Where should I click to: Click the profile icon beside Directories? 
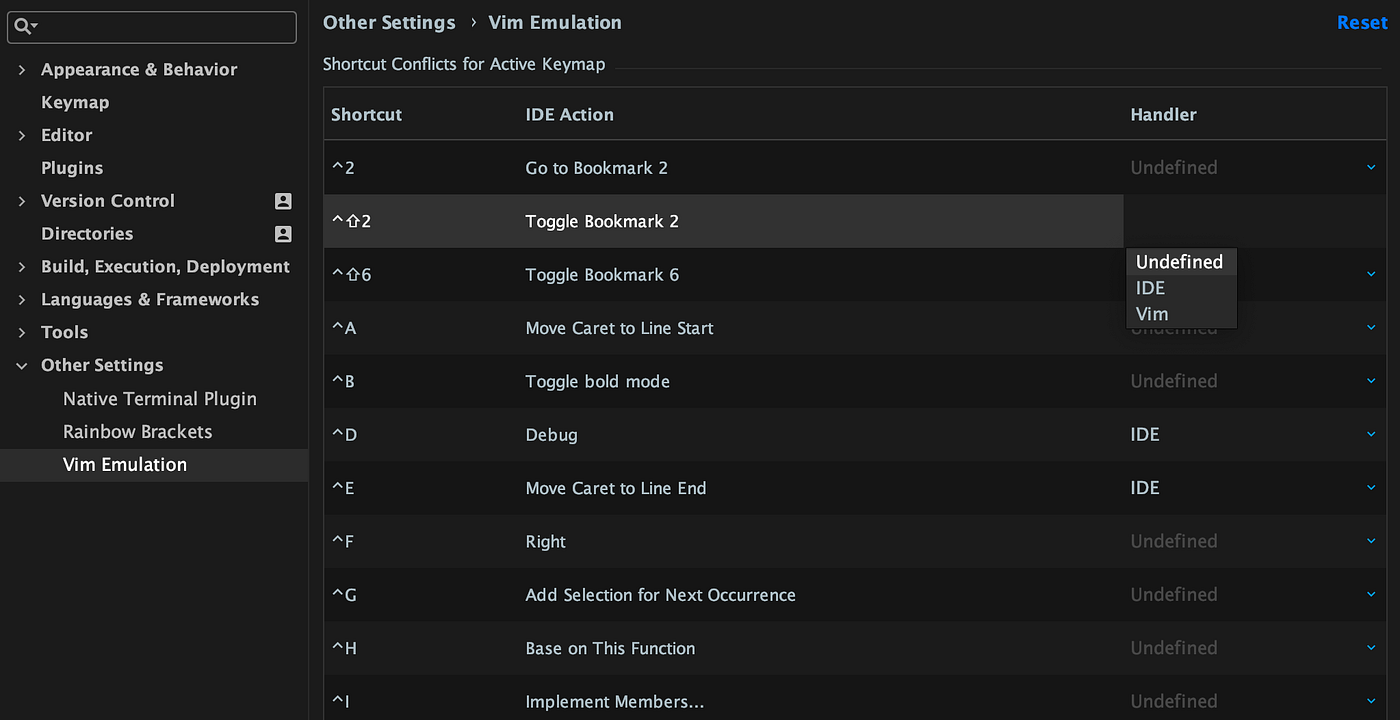[283, 234]
